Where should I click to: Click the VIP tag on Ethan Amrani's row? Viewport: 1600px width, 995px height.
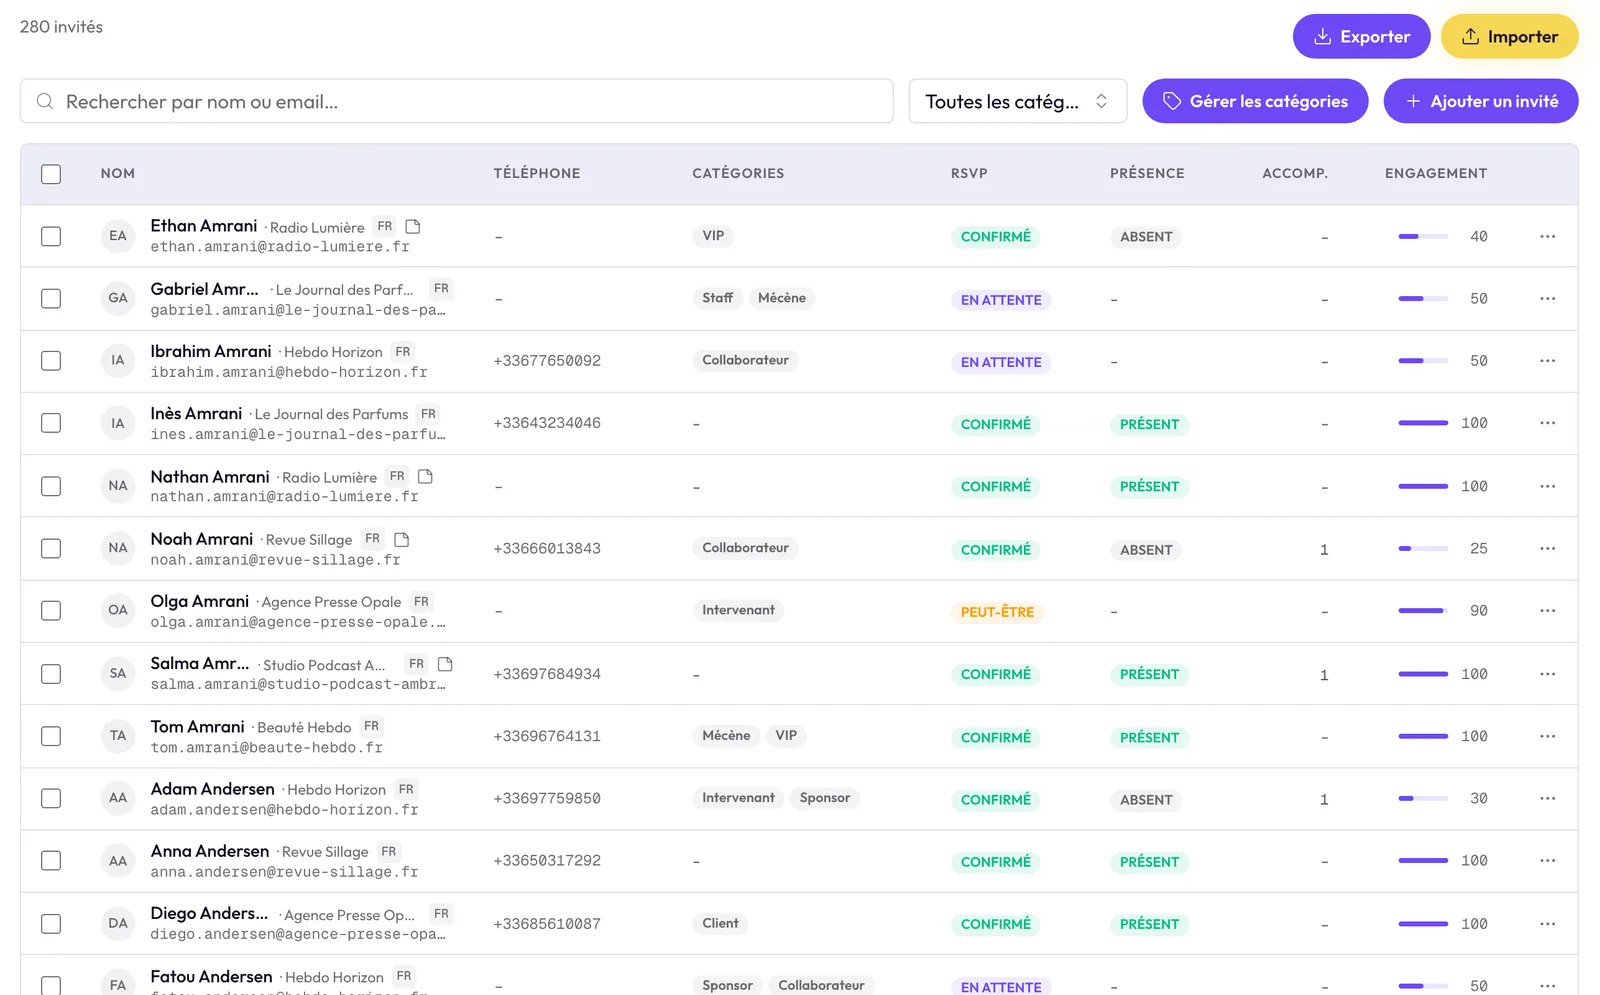(x=713, y=237)
